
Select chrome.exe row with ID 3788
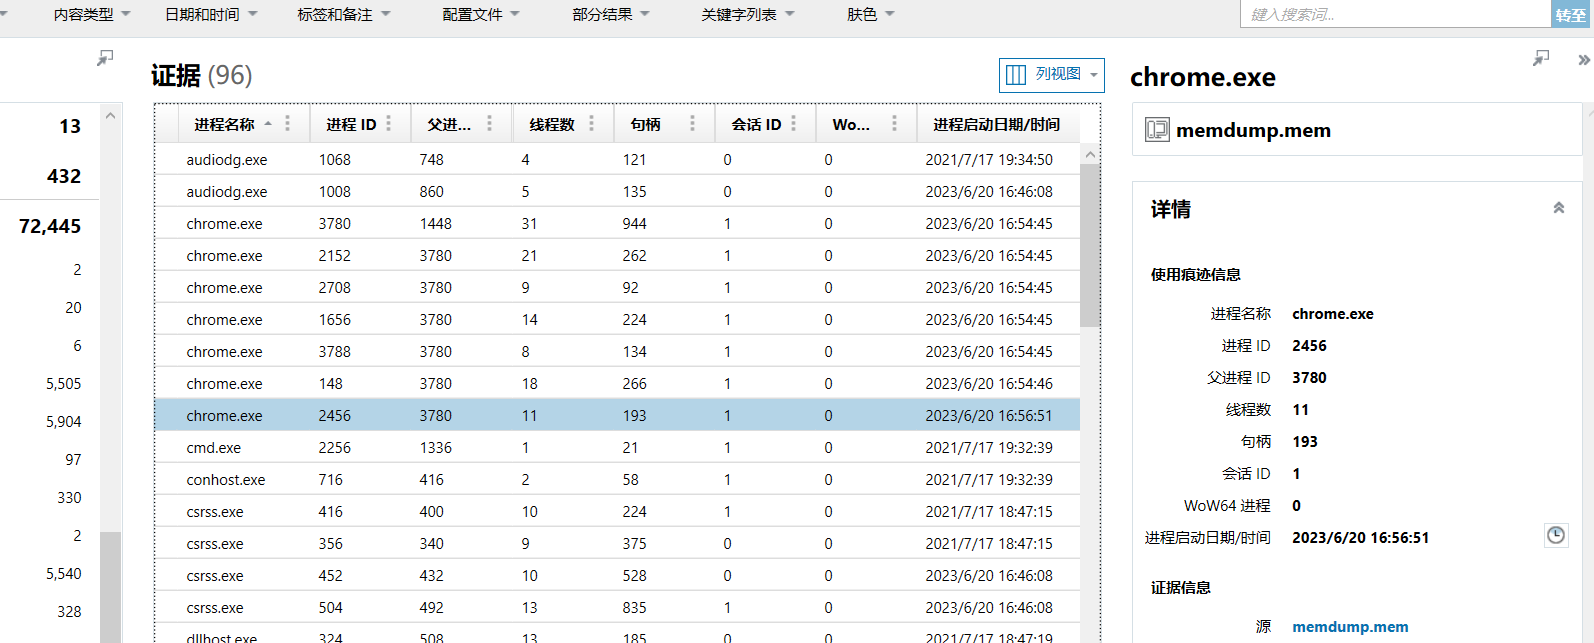coord(617,351)
